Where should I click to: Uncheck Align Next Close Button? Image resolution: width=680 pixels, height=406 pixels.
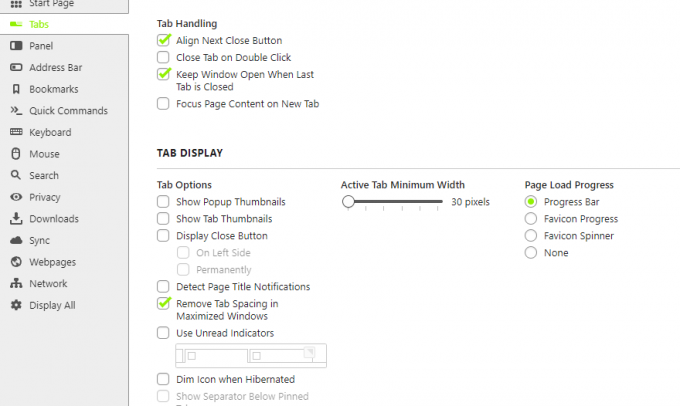pyautogui.click(x=163, y=40)
